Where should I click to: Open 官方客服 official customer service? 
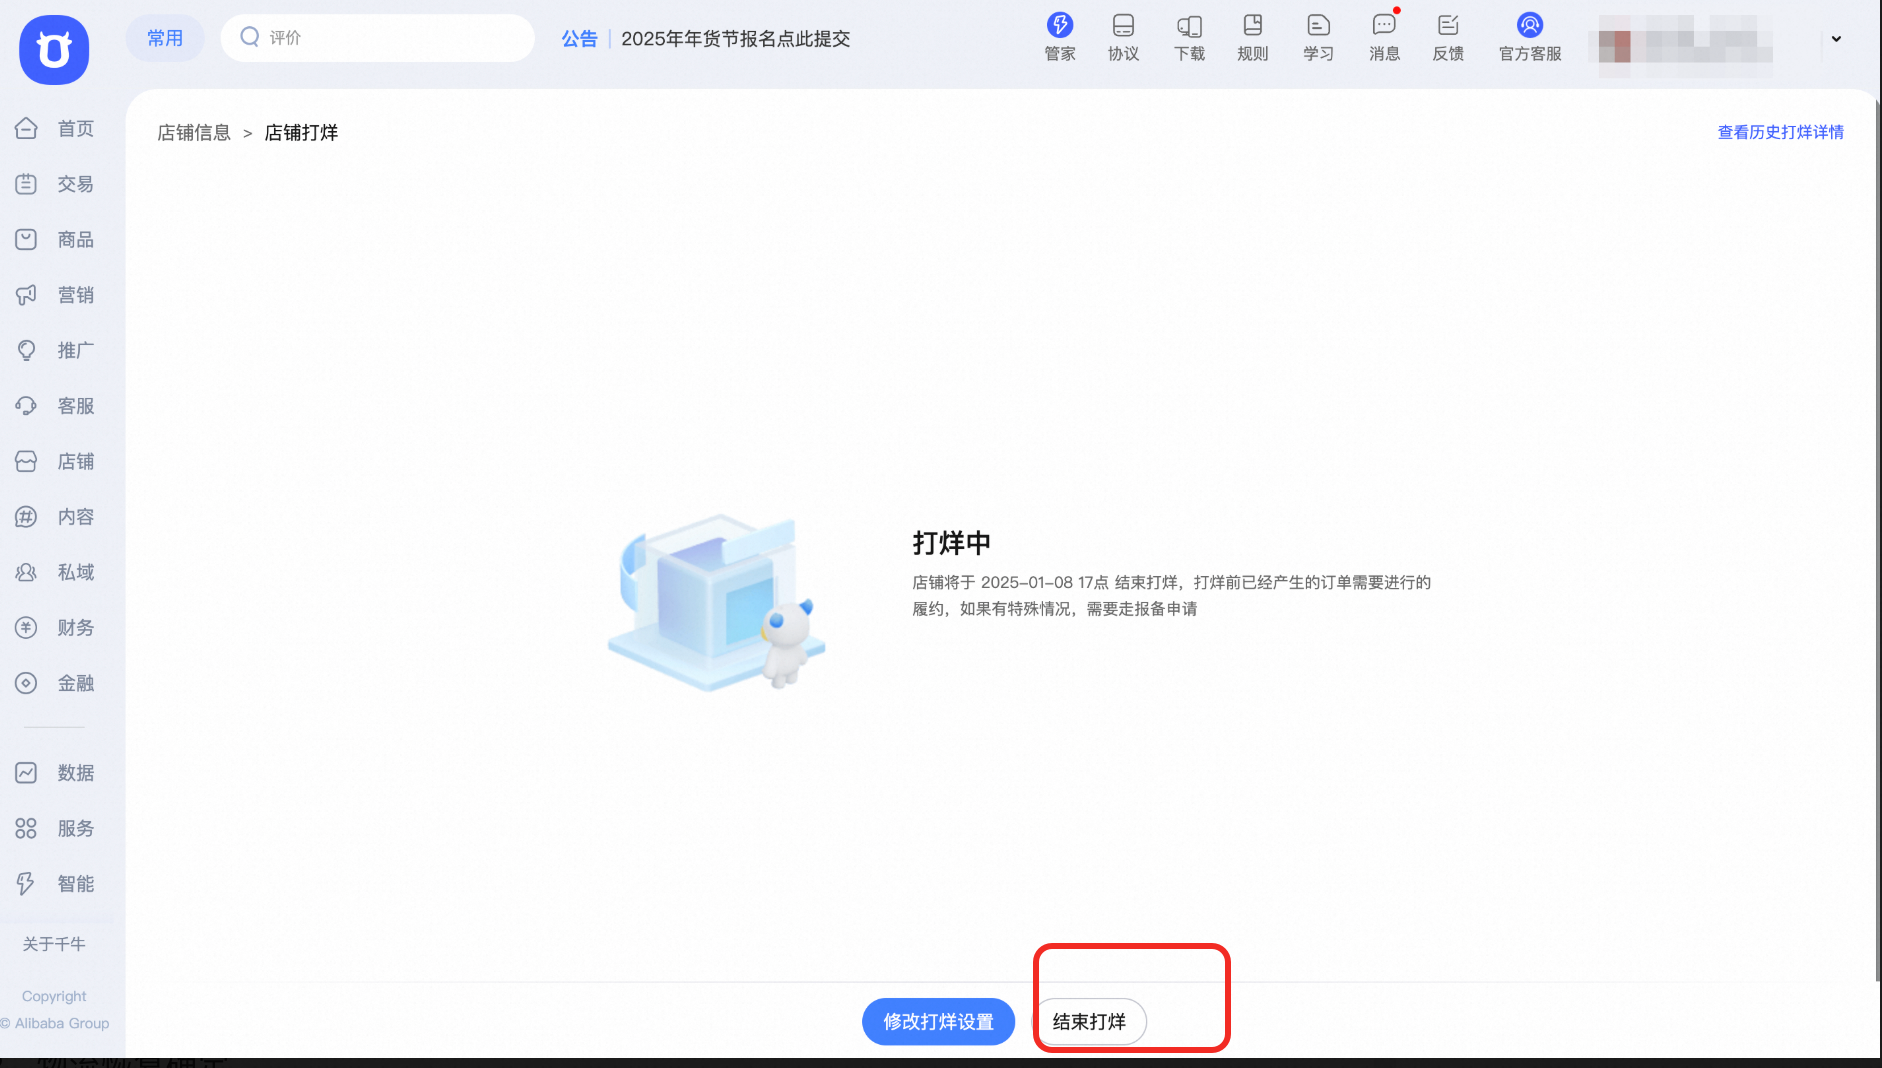click(x=1528, y=37)
